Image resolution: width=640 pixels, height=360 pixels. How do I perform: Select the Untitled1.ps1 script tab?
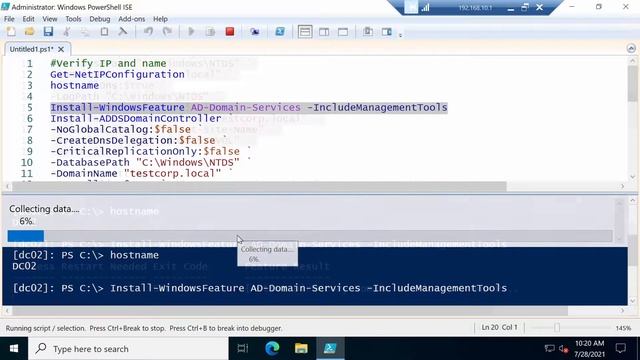pyautogui.click(x=31, y=49)
